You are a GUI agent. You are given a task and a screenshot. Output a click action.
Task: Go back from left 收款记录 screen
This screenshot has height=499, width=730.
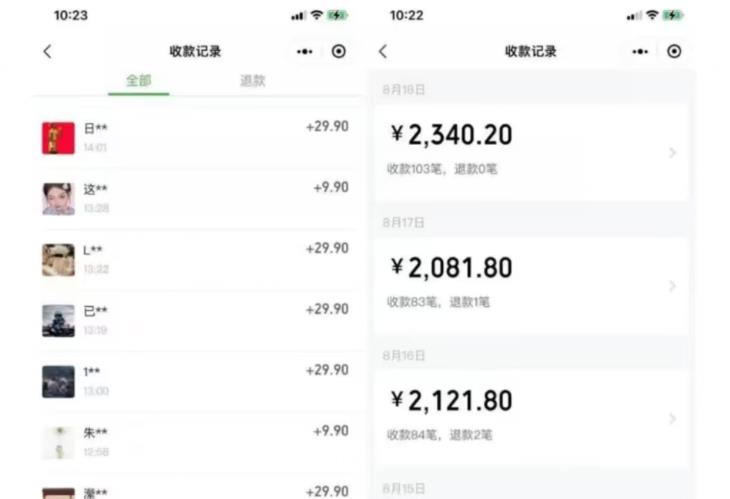pos(47,52)
